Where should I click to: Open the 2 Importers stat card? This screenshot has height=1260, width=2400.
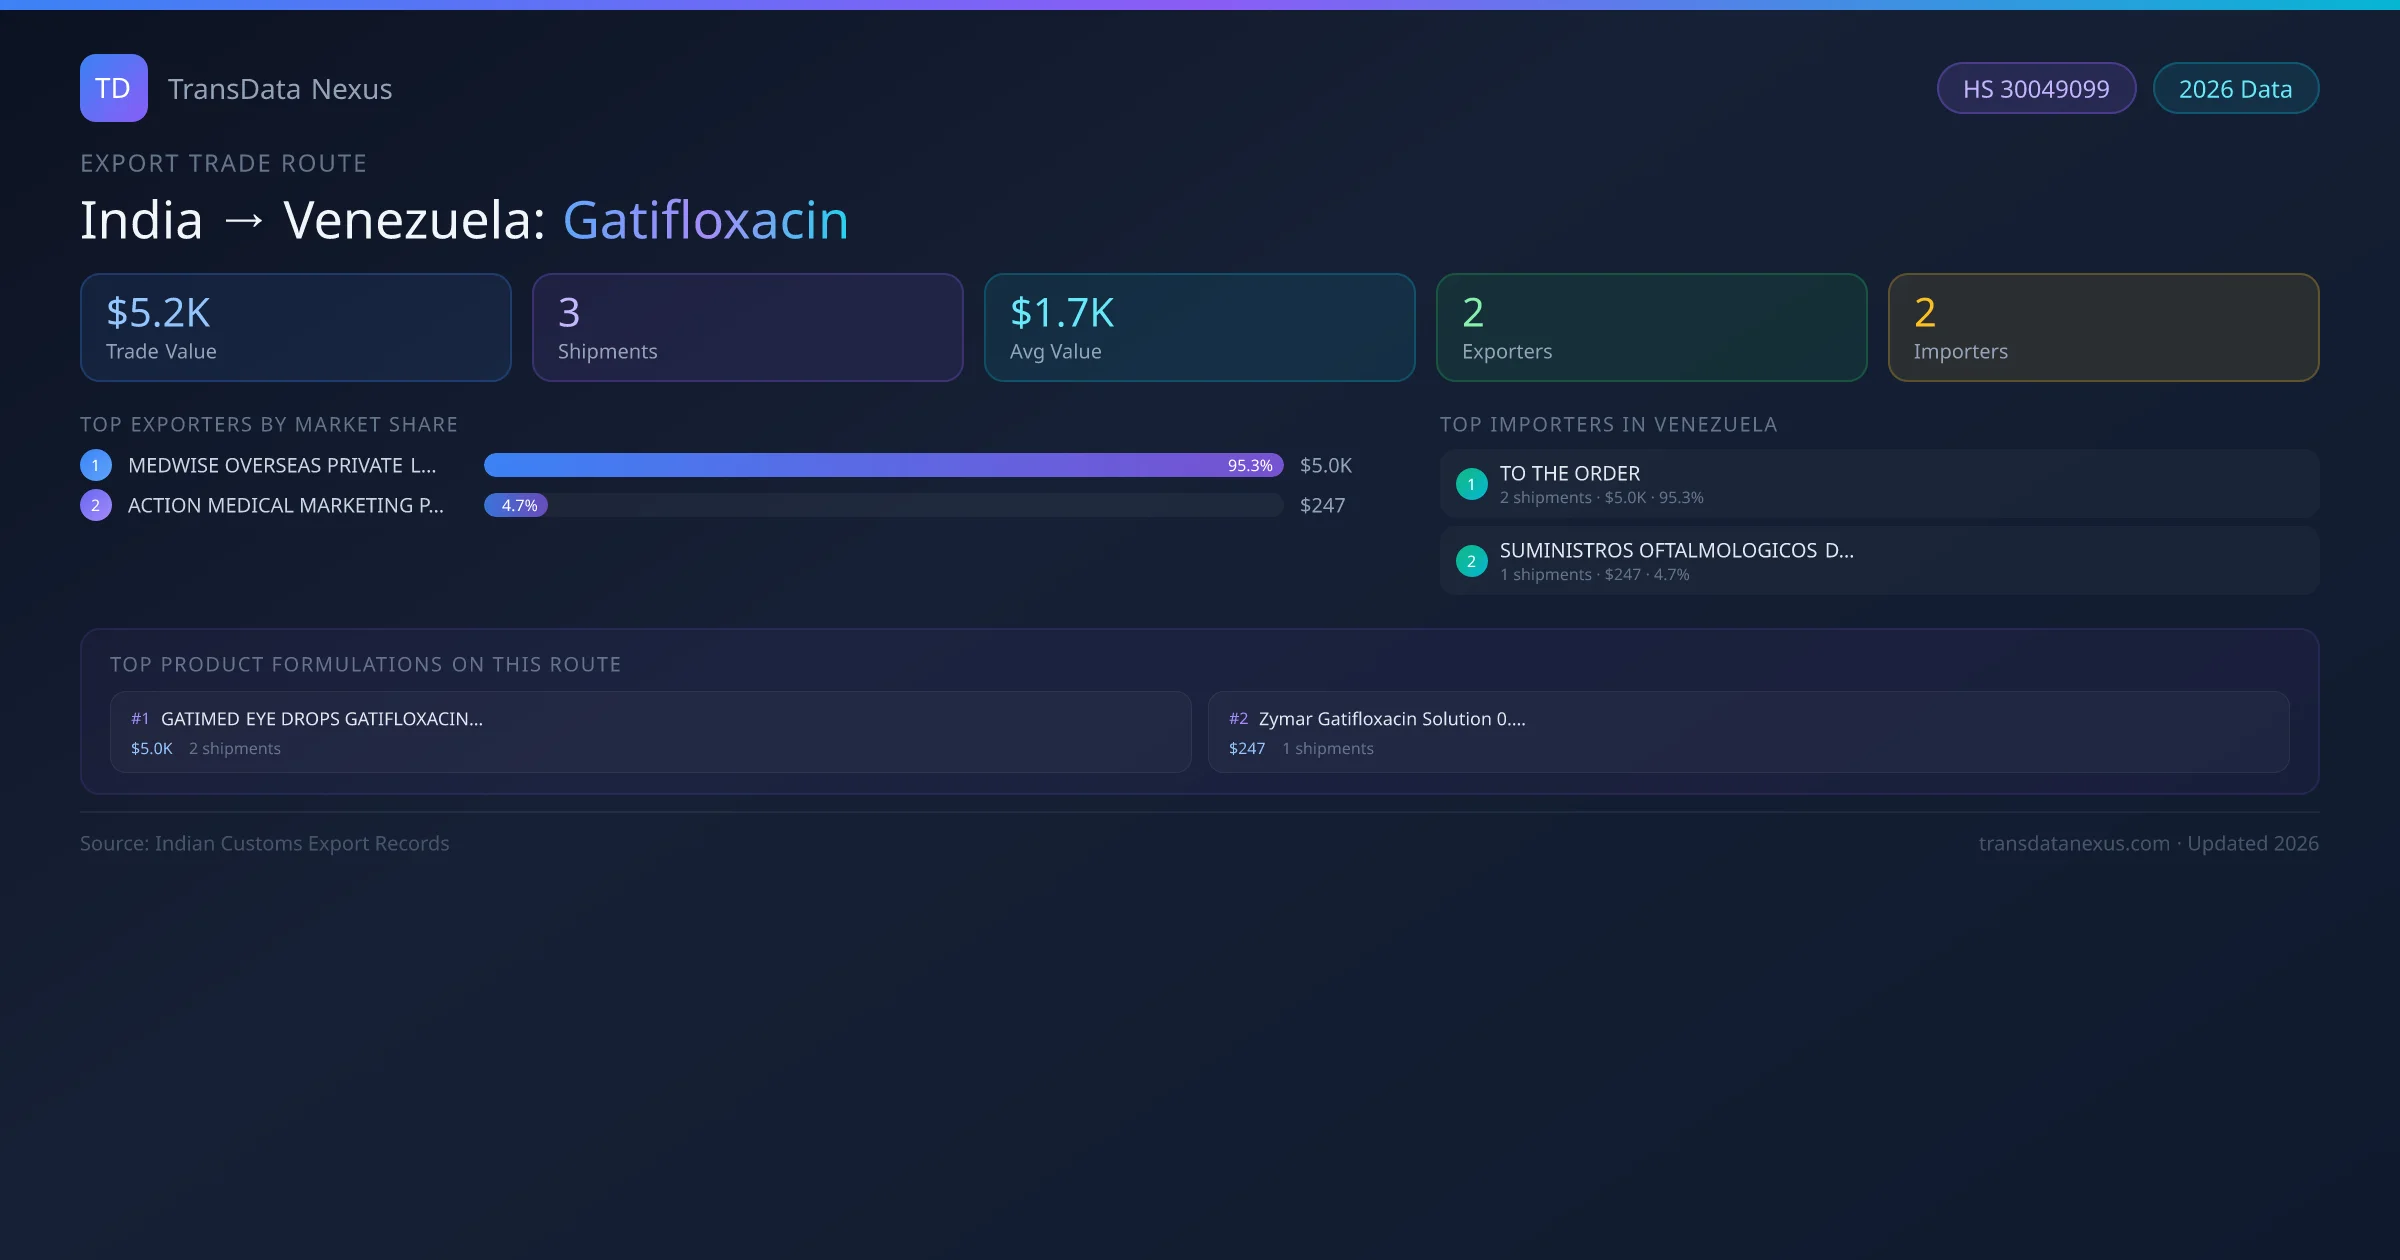[x=2103, y=328]
